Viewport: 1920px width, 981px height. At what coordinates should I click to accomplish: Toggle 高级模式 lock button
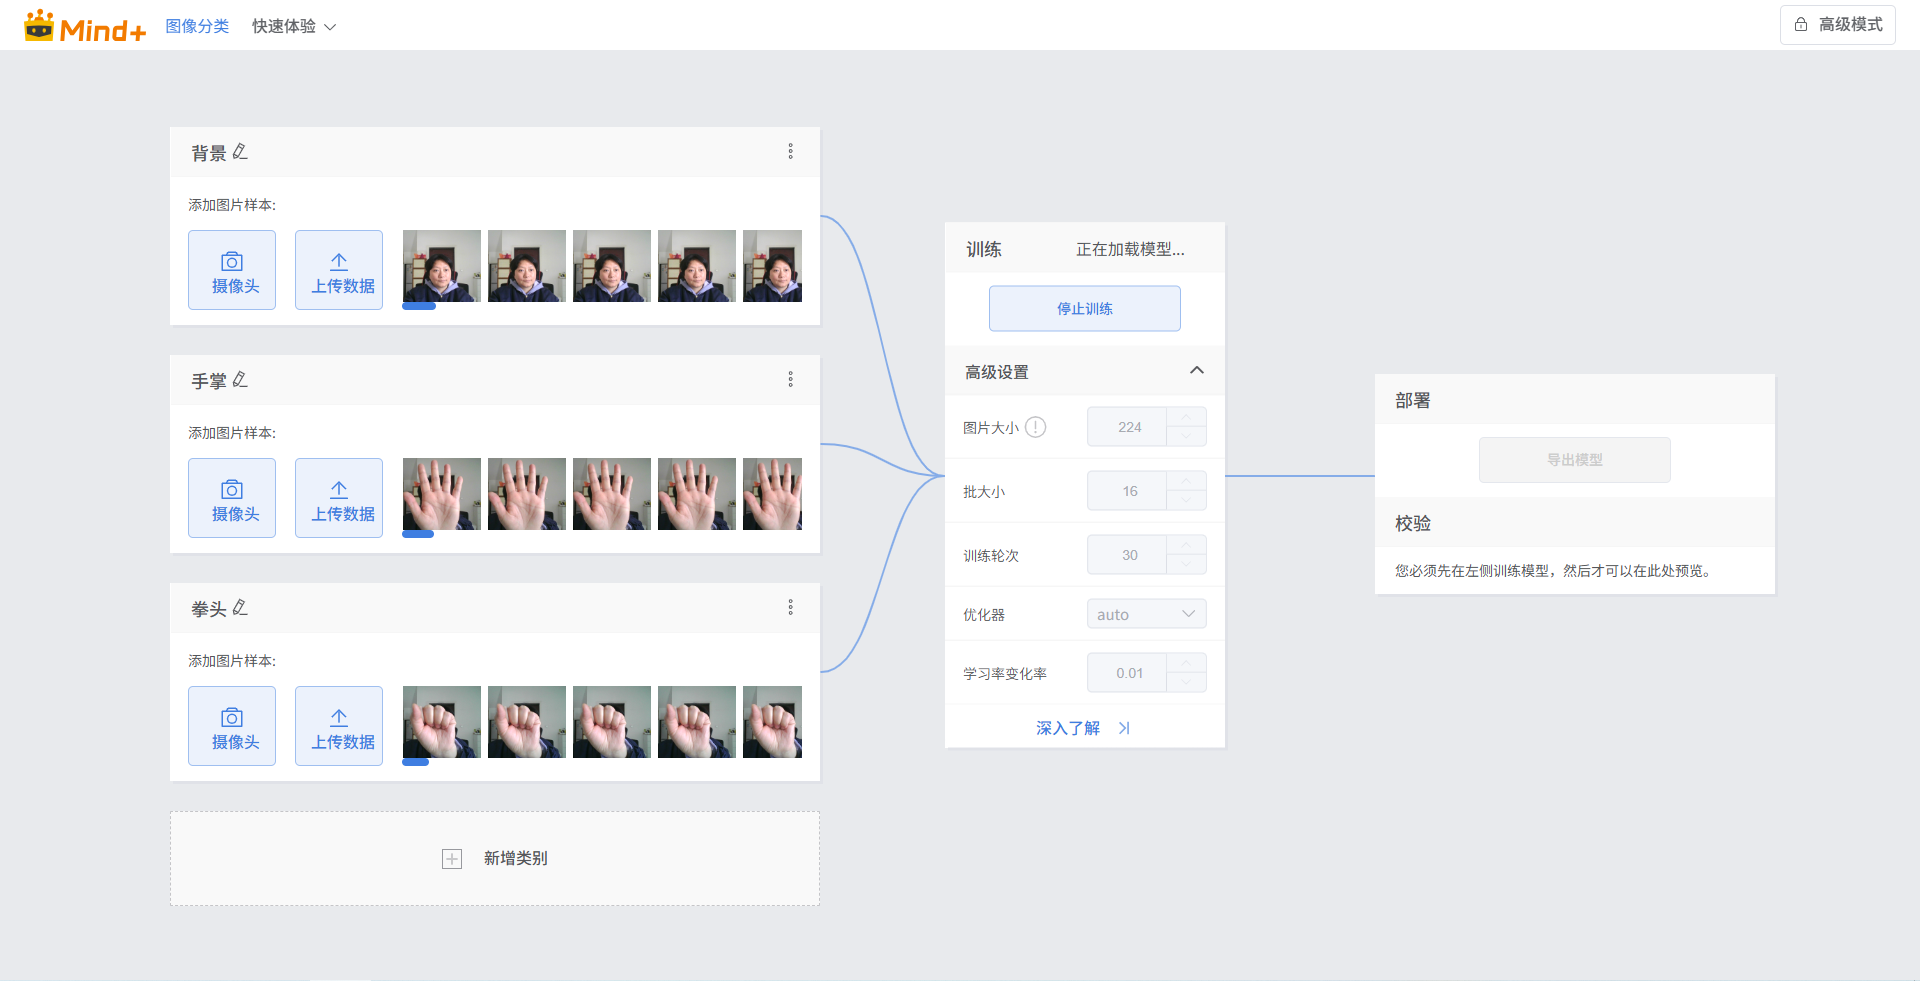[1837, 25]
